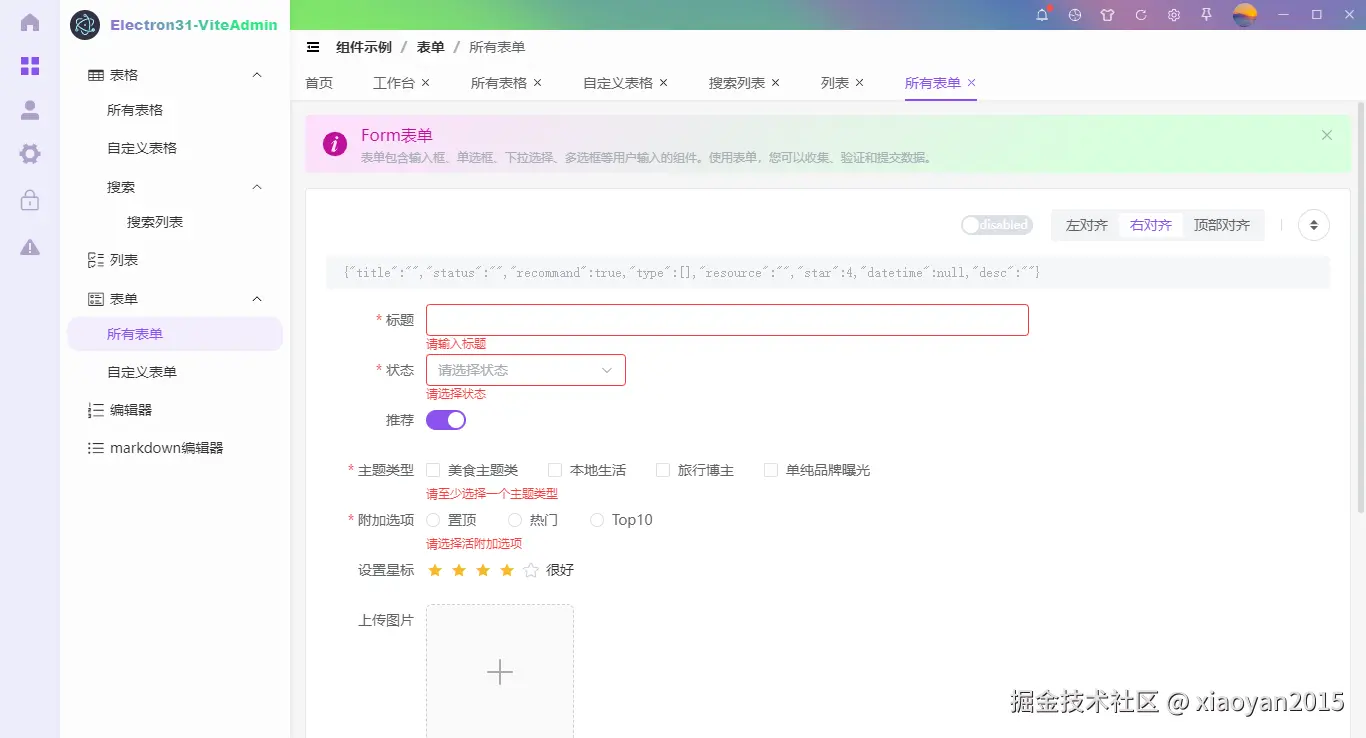This screenshot has height=738, width=1366.
Task: Close the 所有表单 tab
Action: (972, 83)
